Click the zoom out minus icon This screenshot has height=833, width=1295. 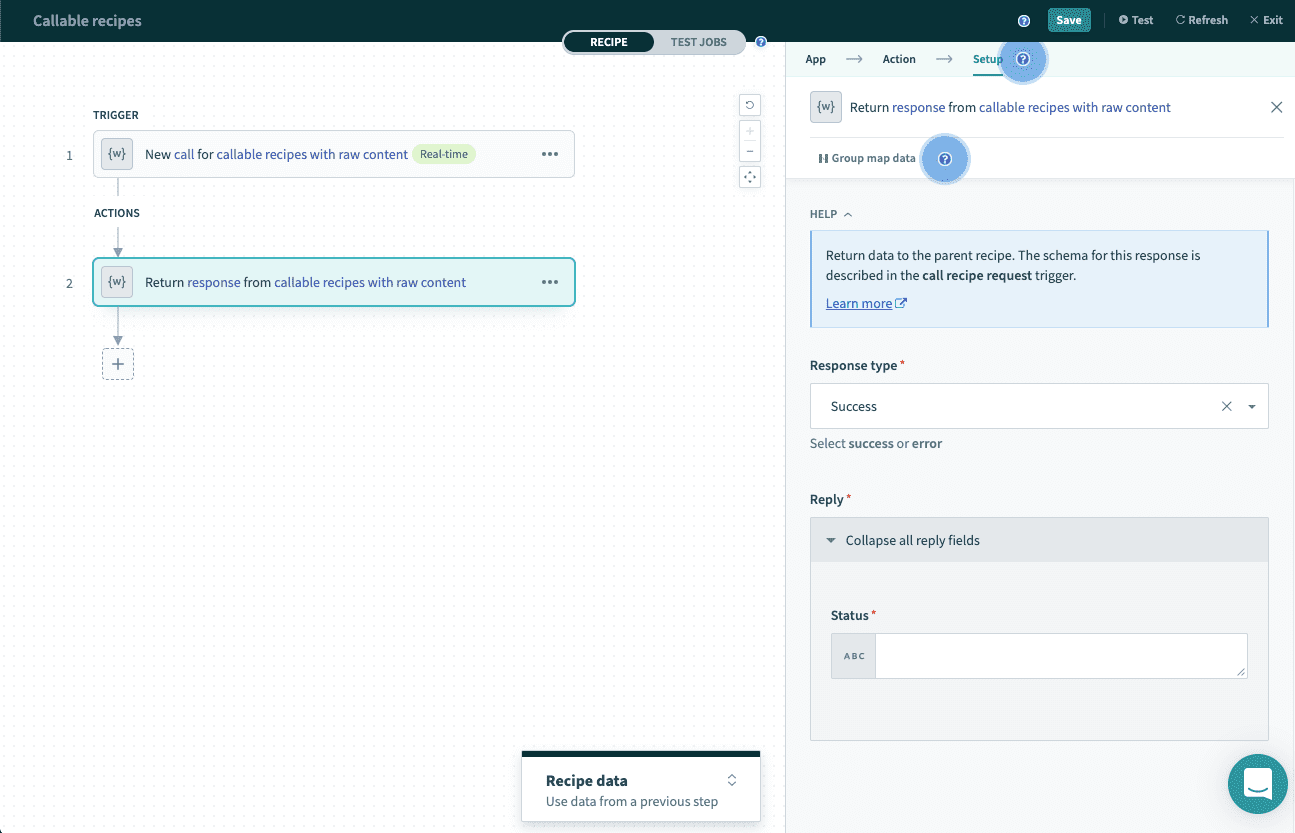[x=749, y=152]
